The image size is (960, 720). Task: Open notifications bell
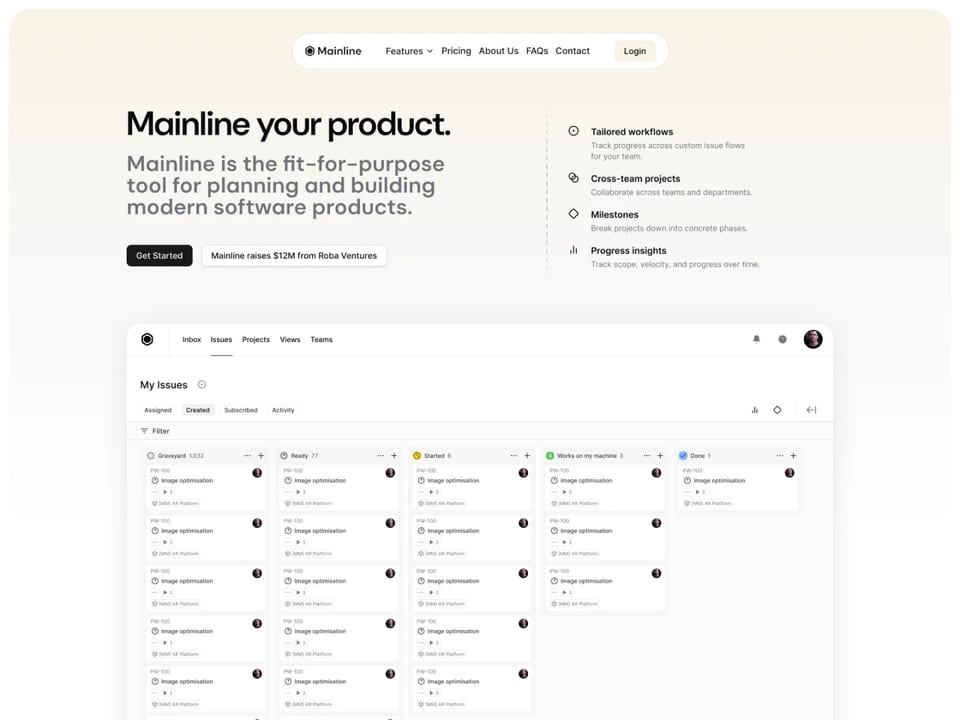[756, 339]
